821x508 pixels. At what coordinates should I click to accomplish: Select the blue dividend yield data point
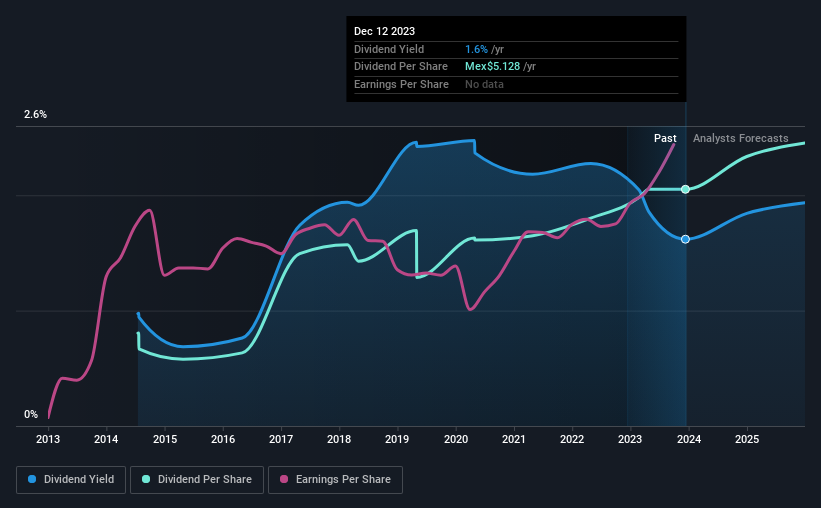coord(685,239)
